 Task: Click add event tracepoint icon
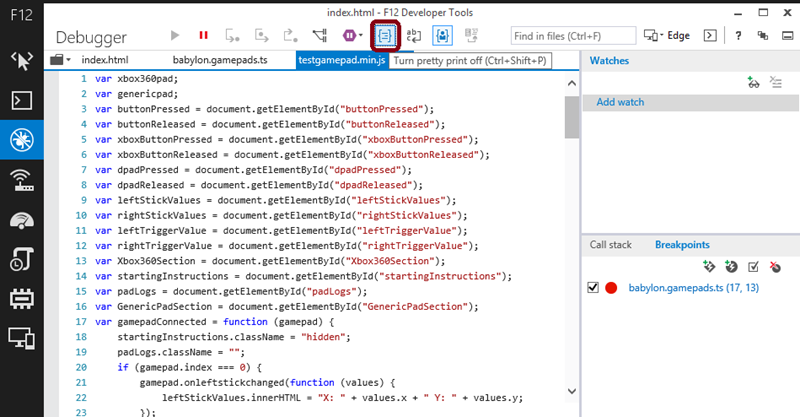709,266
